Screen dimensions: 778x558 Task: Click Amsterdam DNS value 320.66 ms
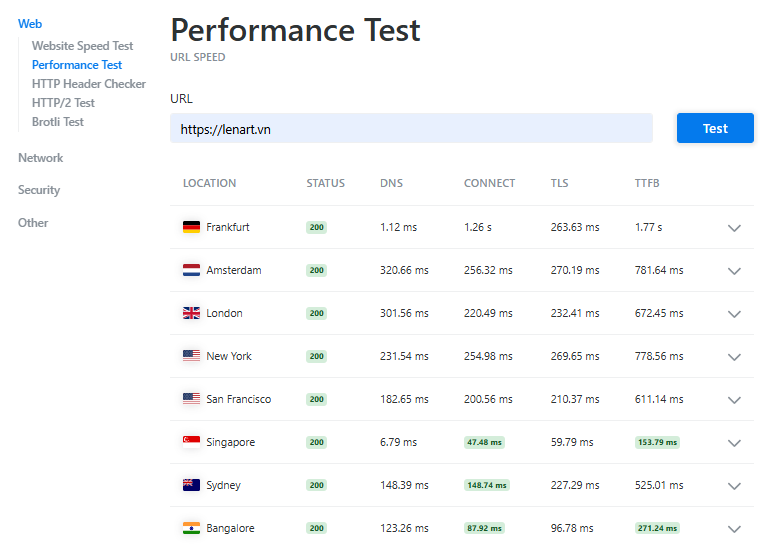click(x=404, y=270)
